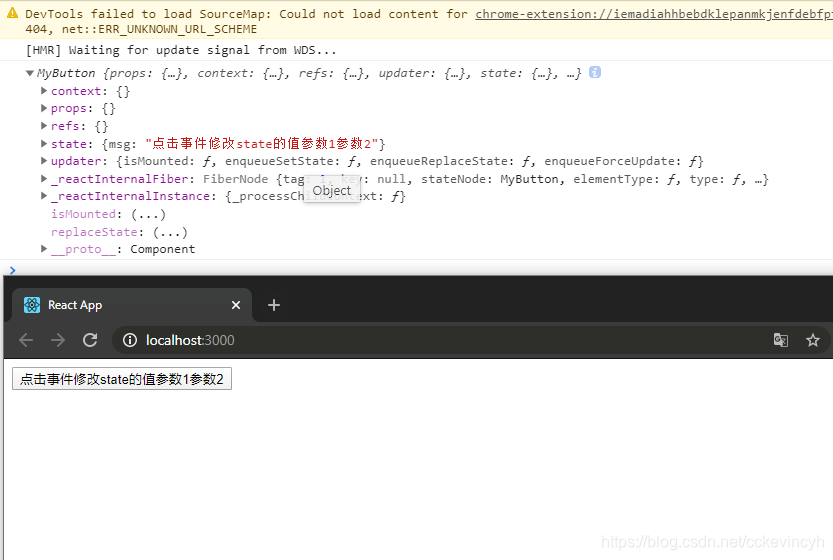Expand the updater property
The width and height of the screenshot is (833, 560).
pyautogui.click(x=44, y=161)
